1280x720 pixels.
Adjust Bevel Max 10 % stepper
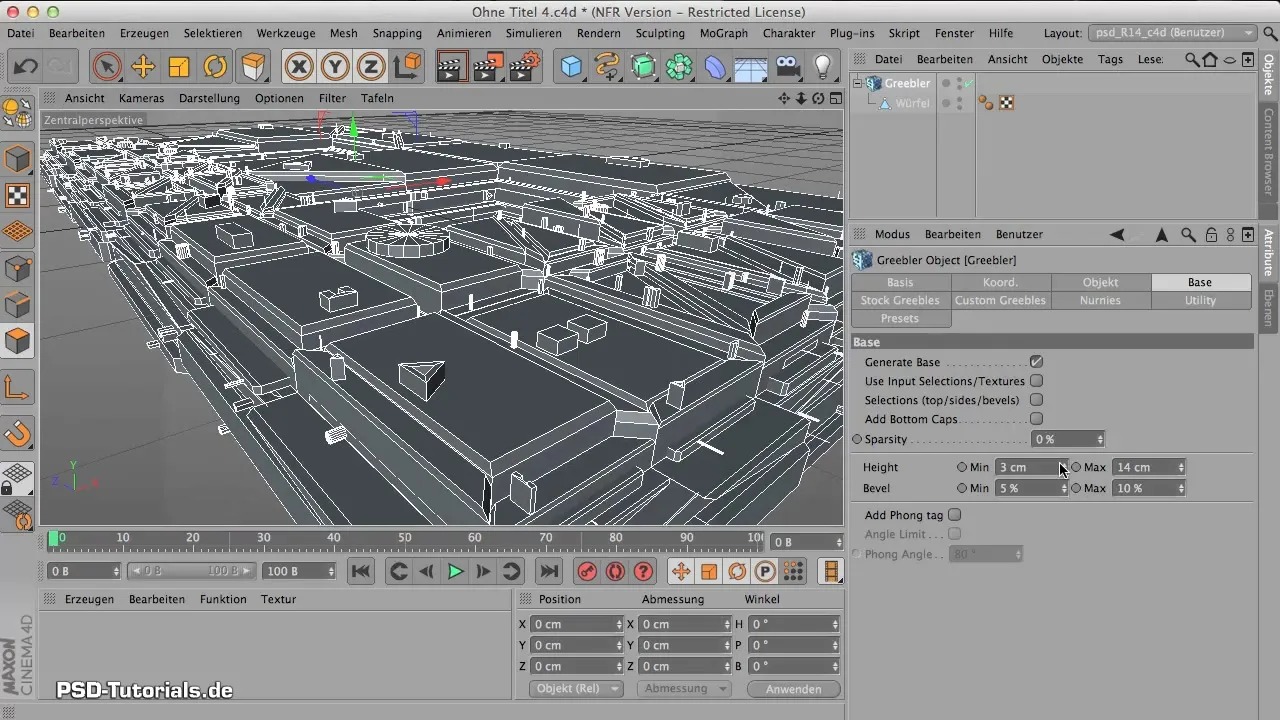(1181, 488)
